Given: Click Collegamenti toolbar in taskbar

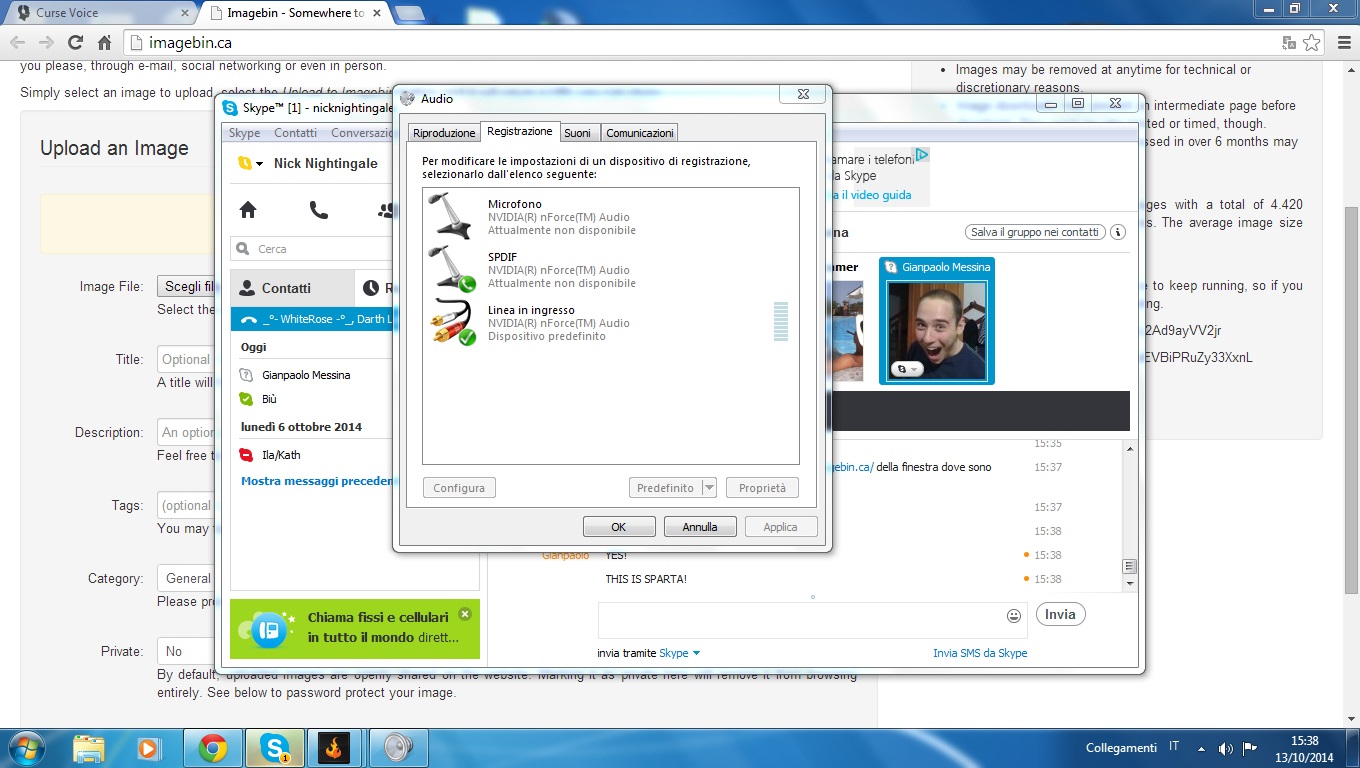Looking at the screenshot, I should [1121, 748].
